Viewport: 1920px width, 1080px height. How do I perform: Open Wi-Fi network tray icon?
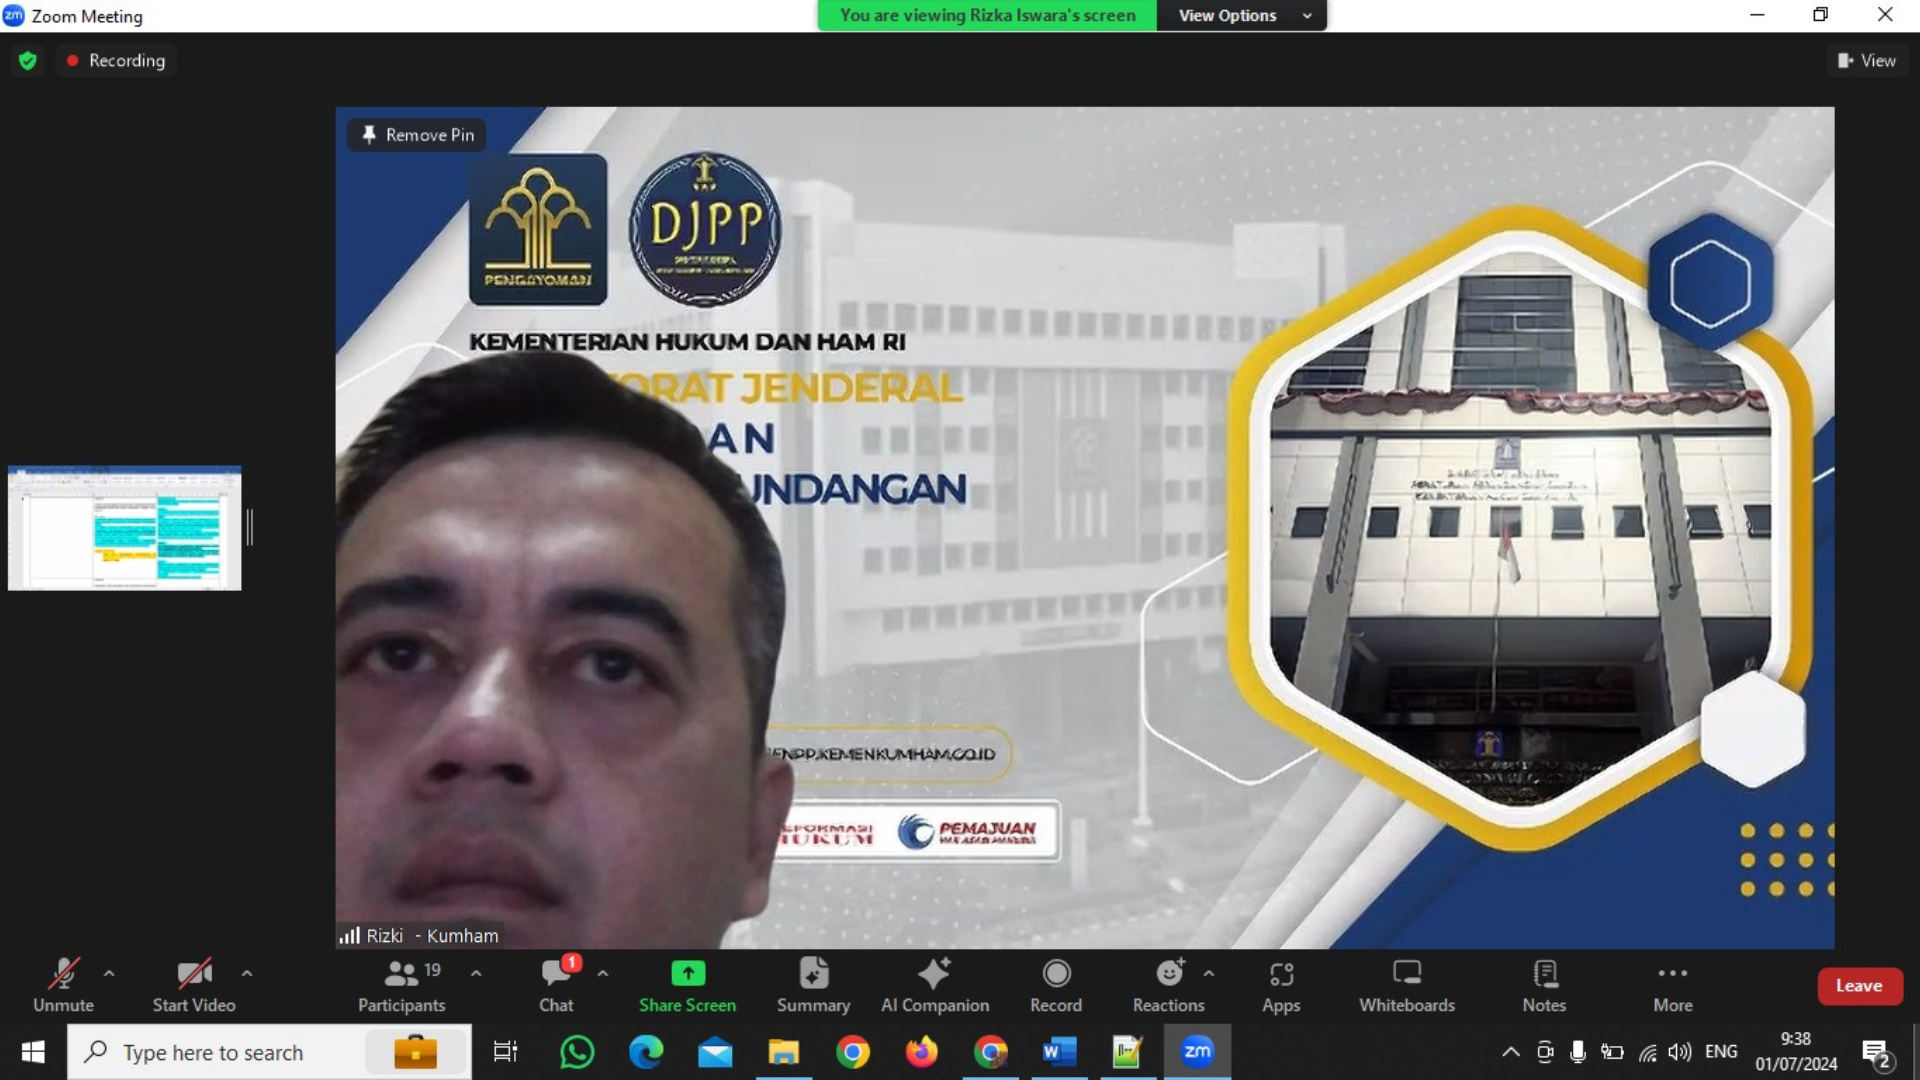1647,1052
